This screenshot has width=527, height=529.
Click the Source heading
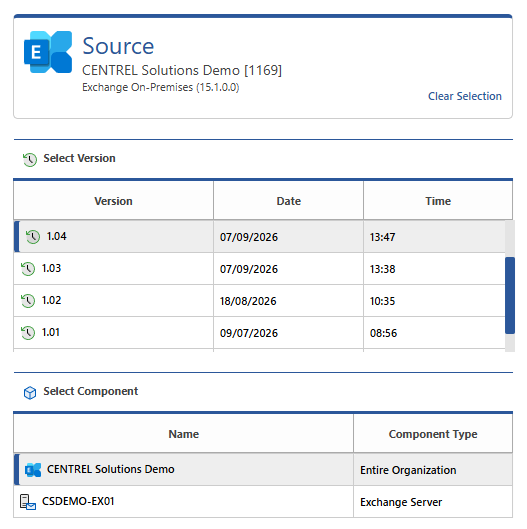tap(118, 46)
